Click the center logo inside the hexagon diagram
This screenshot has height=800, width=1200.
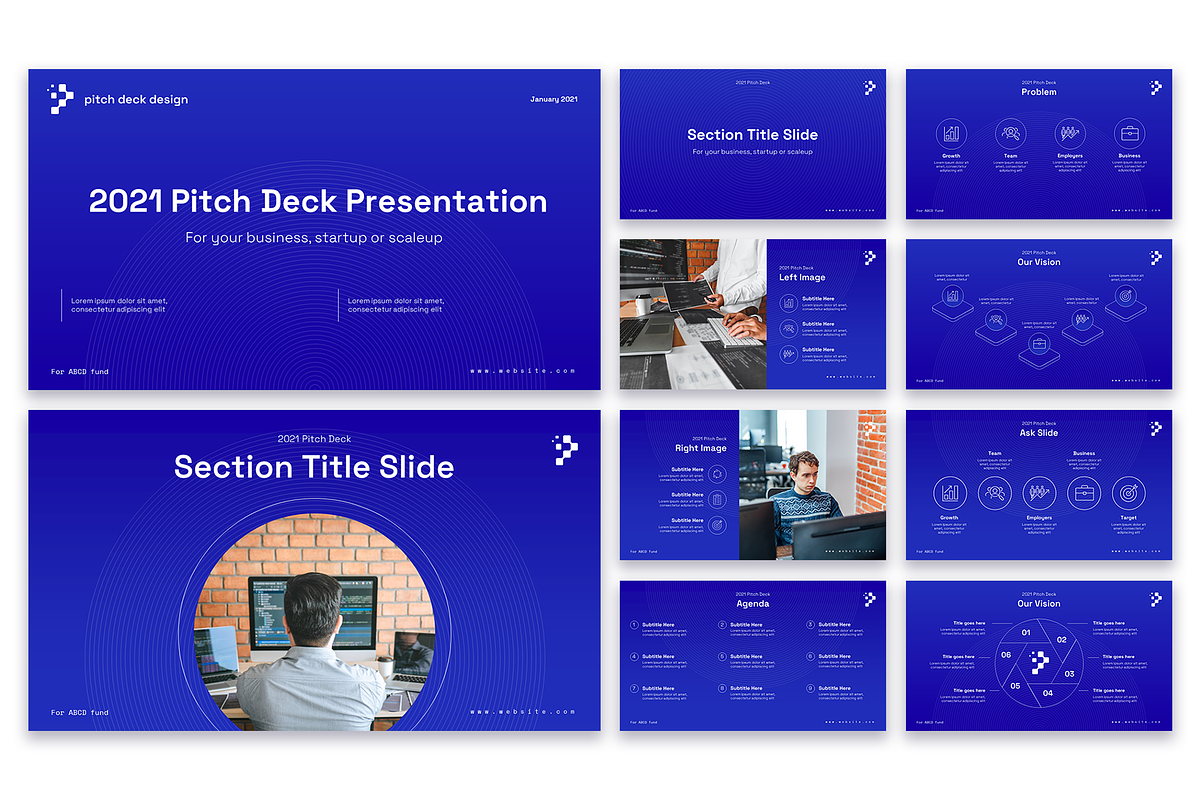click(1039, 662)
